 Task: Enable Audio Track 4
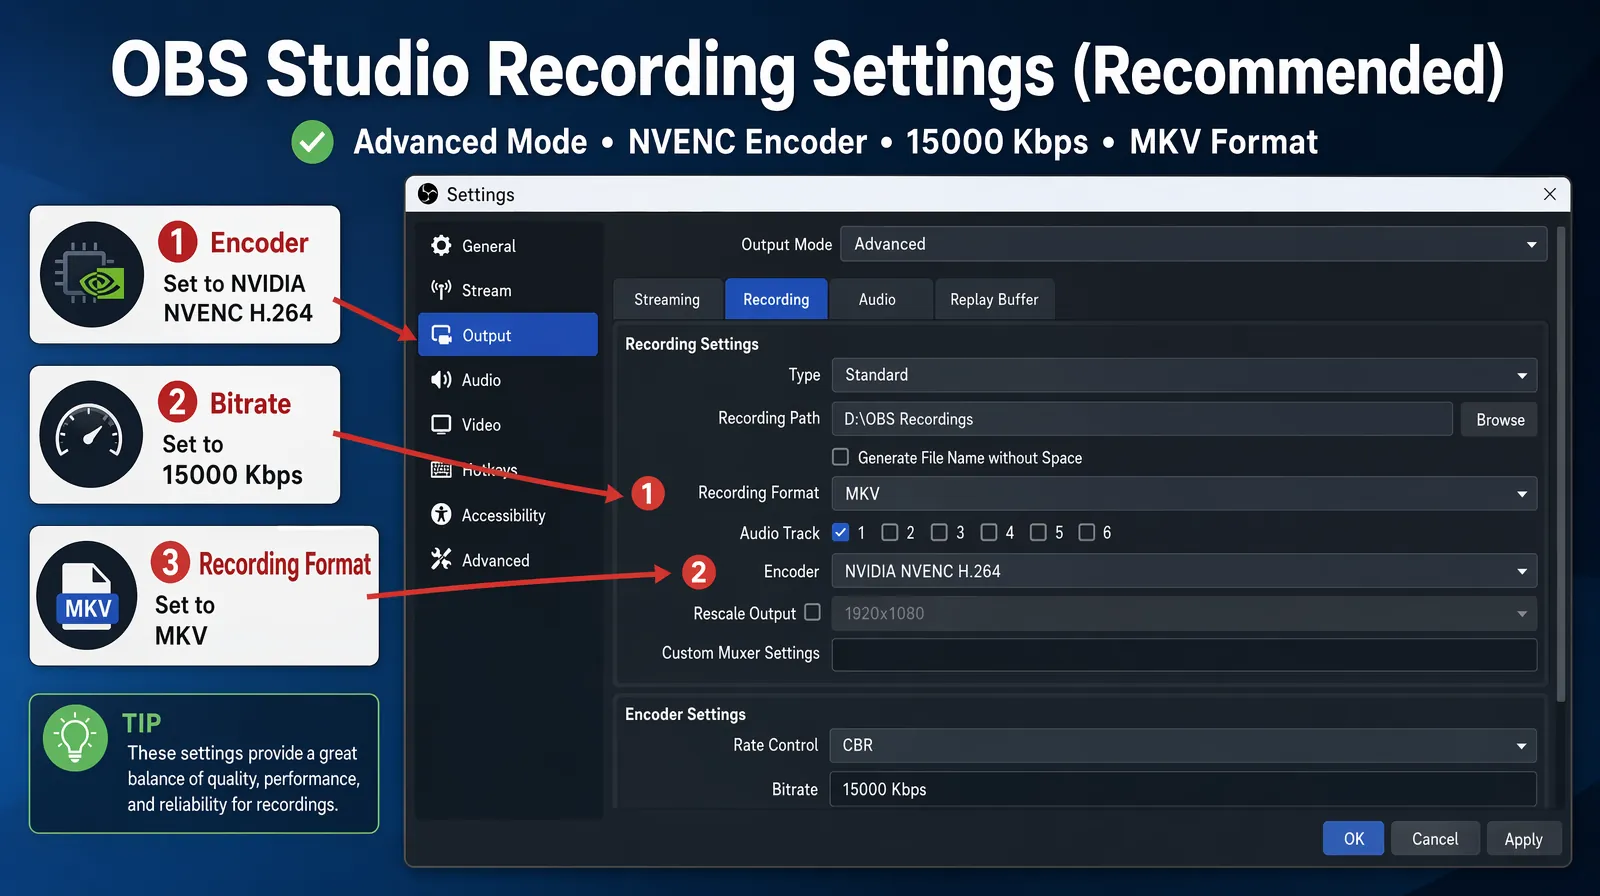pos(989,532)
